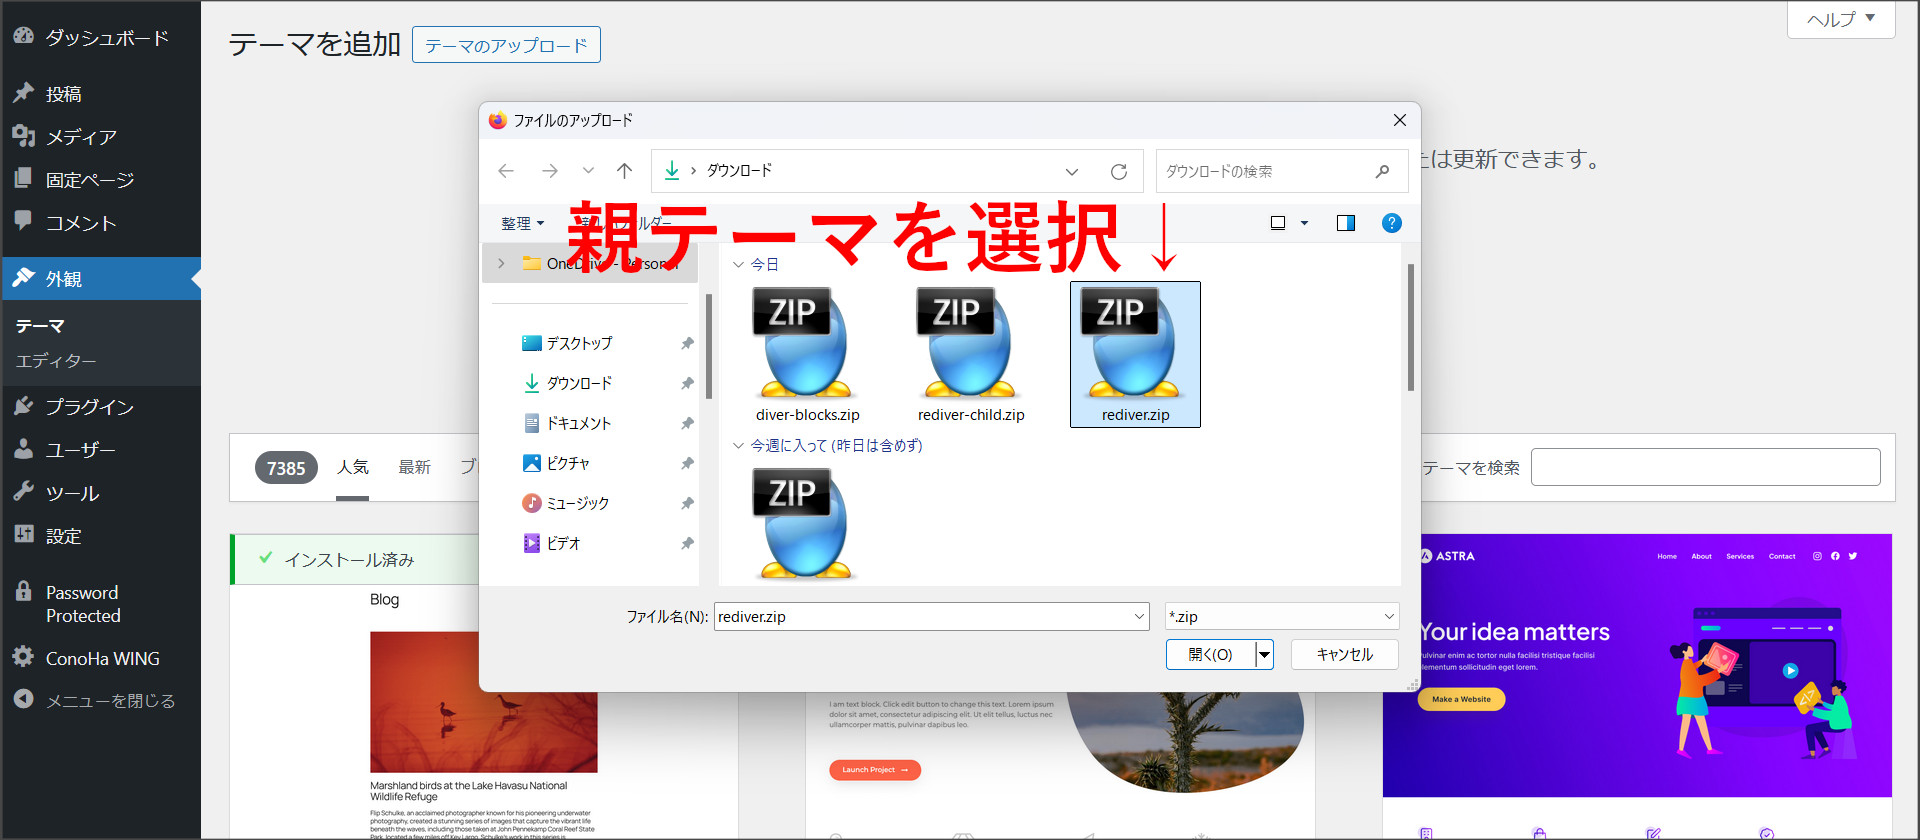Click the refresh icon in address bar
Image resolution: width=1920 pixels, height=840 pixels.
click(1118, 172)
